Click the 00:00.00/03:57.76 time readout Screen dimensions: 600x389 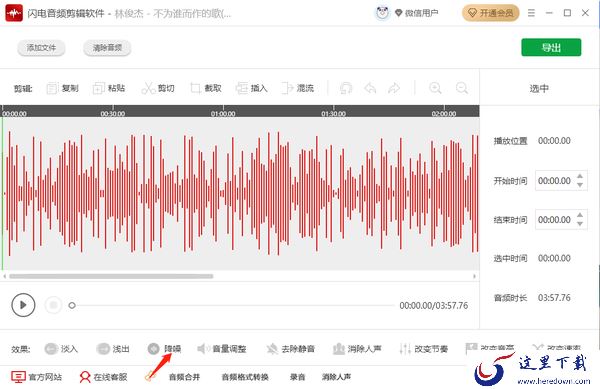(434, 306)
